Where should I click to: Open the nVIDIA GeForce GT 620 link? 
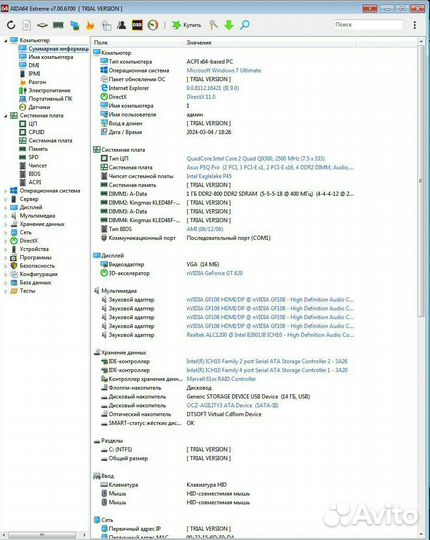coord(214,273)
